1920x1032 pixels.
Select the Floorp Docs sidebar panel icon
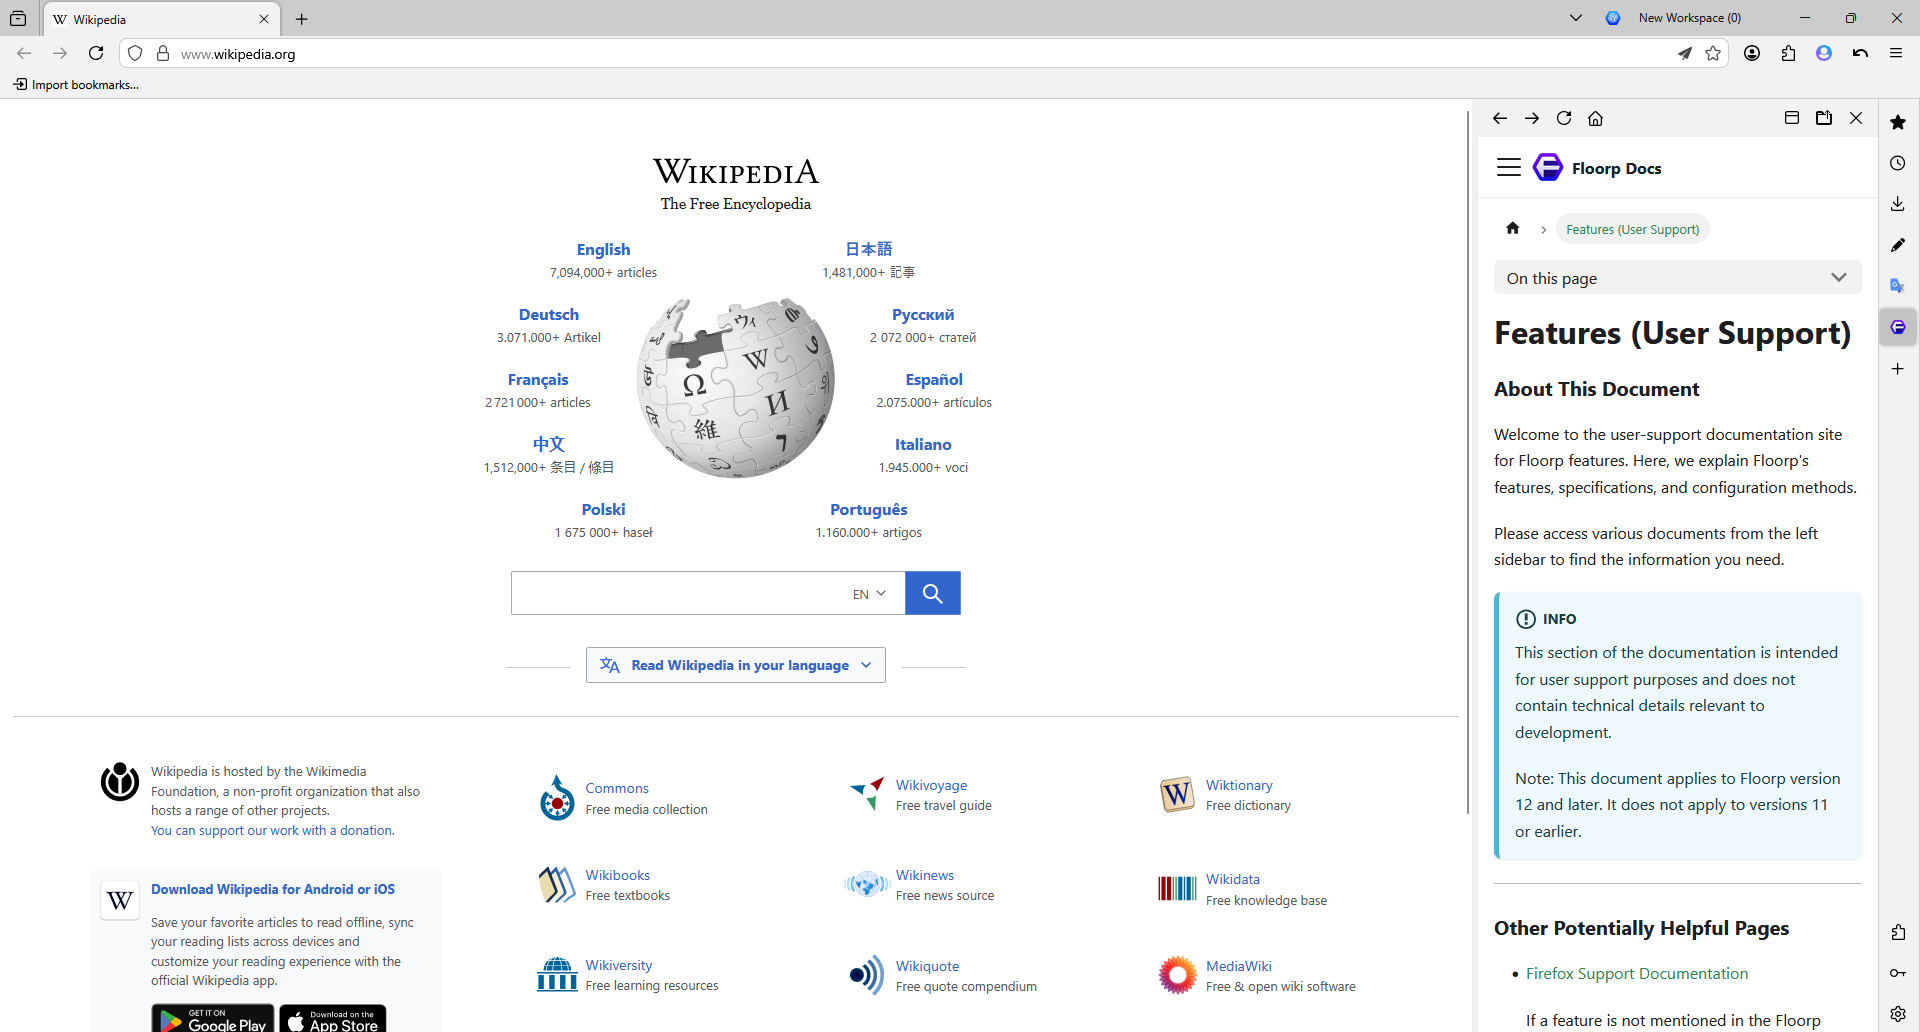point(1898,327)
